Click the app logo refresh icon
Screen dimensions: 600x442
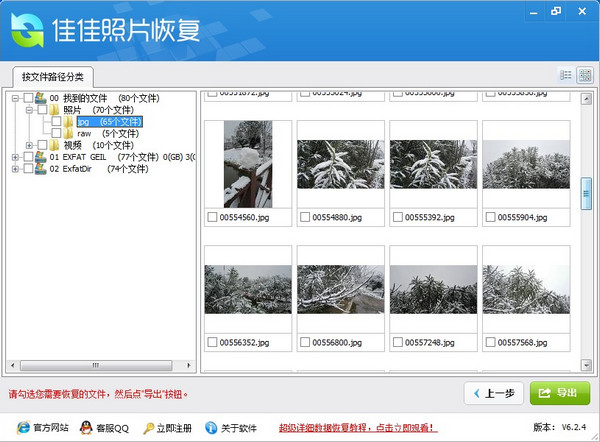pyautogui.click(x=27, y=31)
